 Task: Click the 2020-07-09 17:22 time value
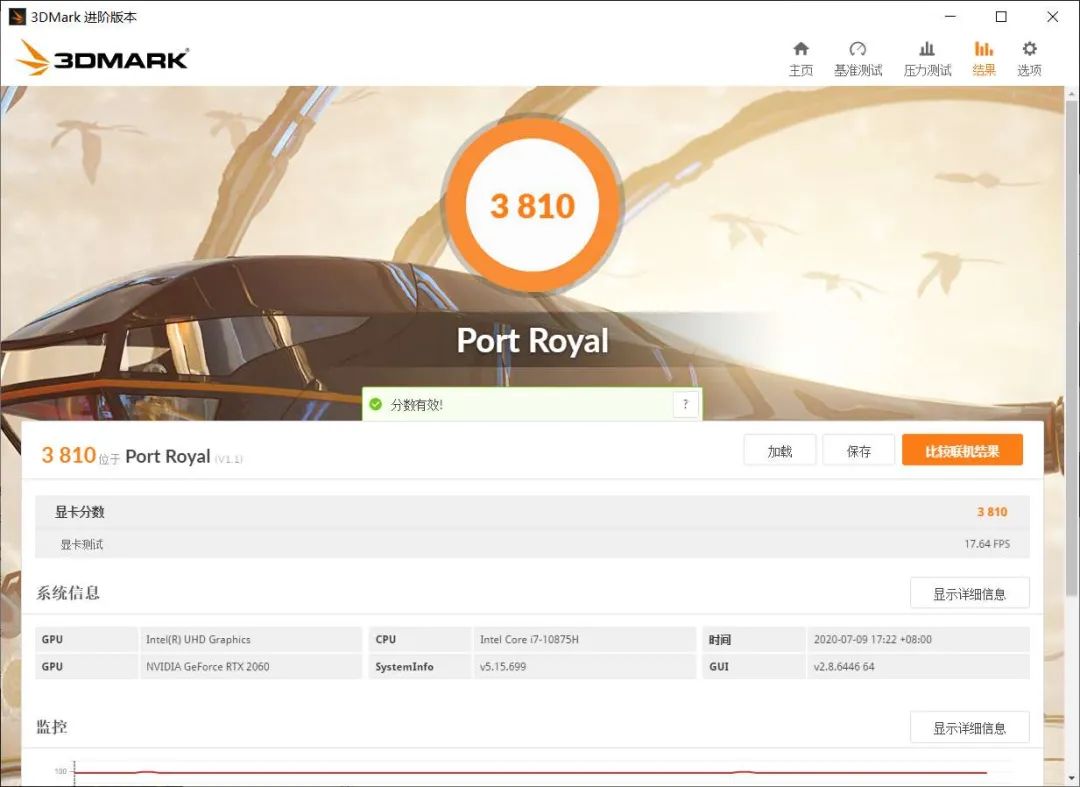click(918, 639)
